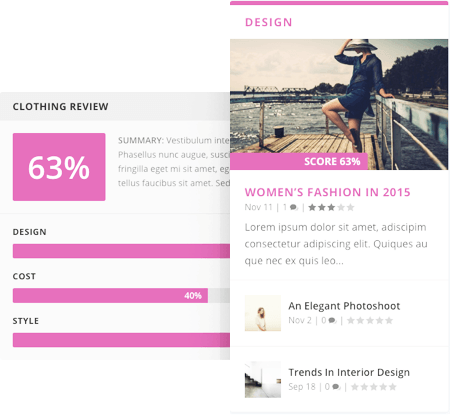Open the Women's Fashion in 2015 article title
Screen dimensions: 450x415
click(x=327, y=192)
